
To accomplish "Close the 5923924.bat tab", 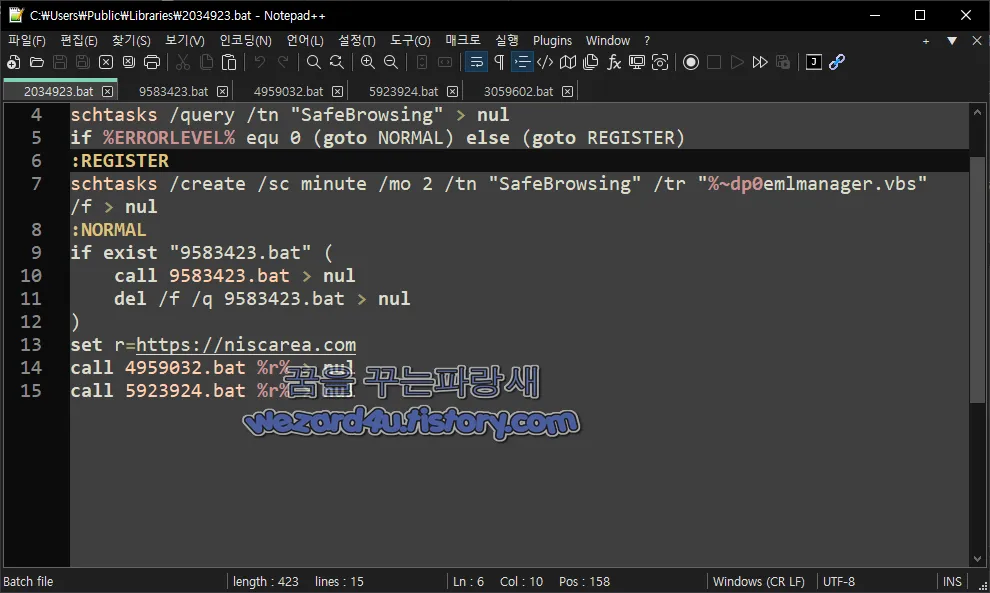I will coord(453,92).
